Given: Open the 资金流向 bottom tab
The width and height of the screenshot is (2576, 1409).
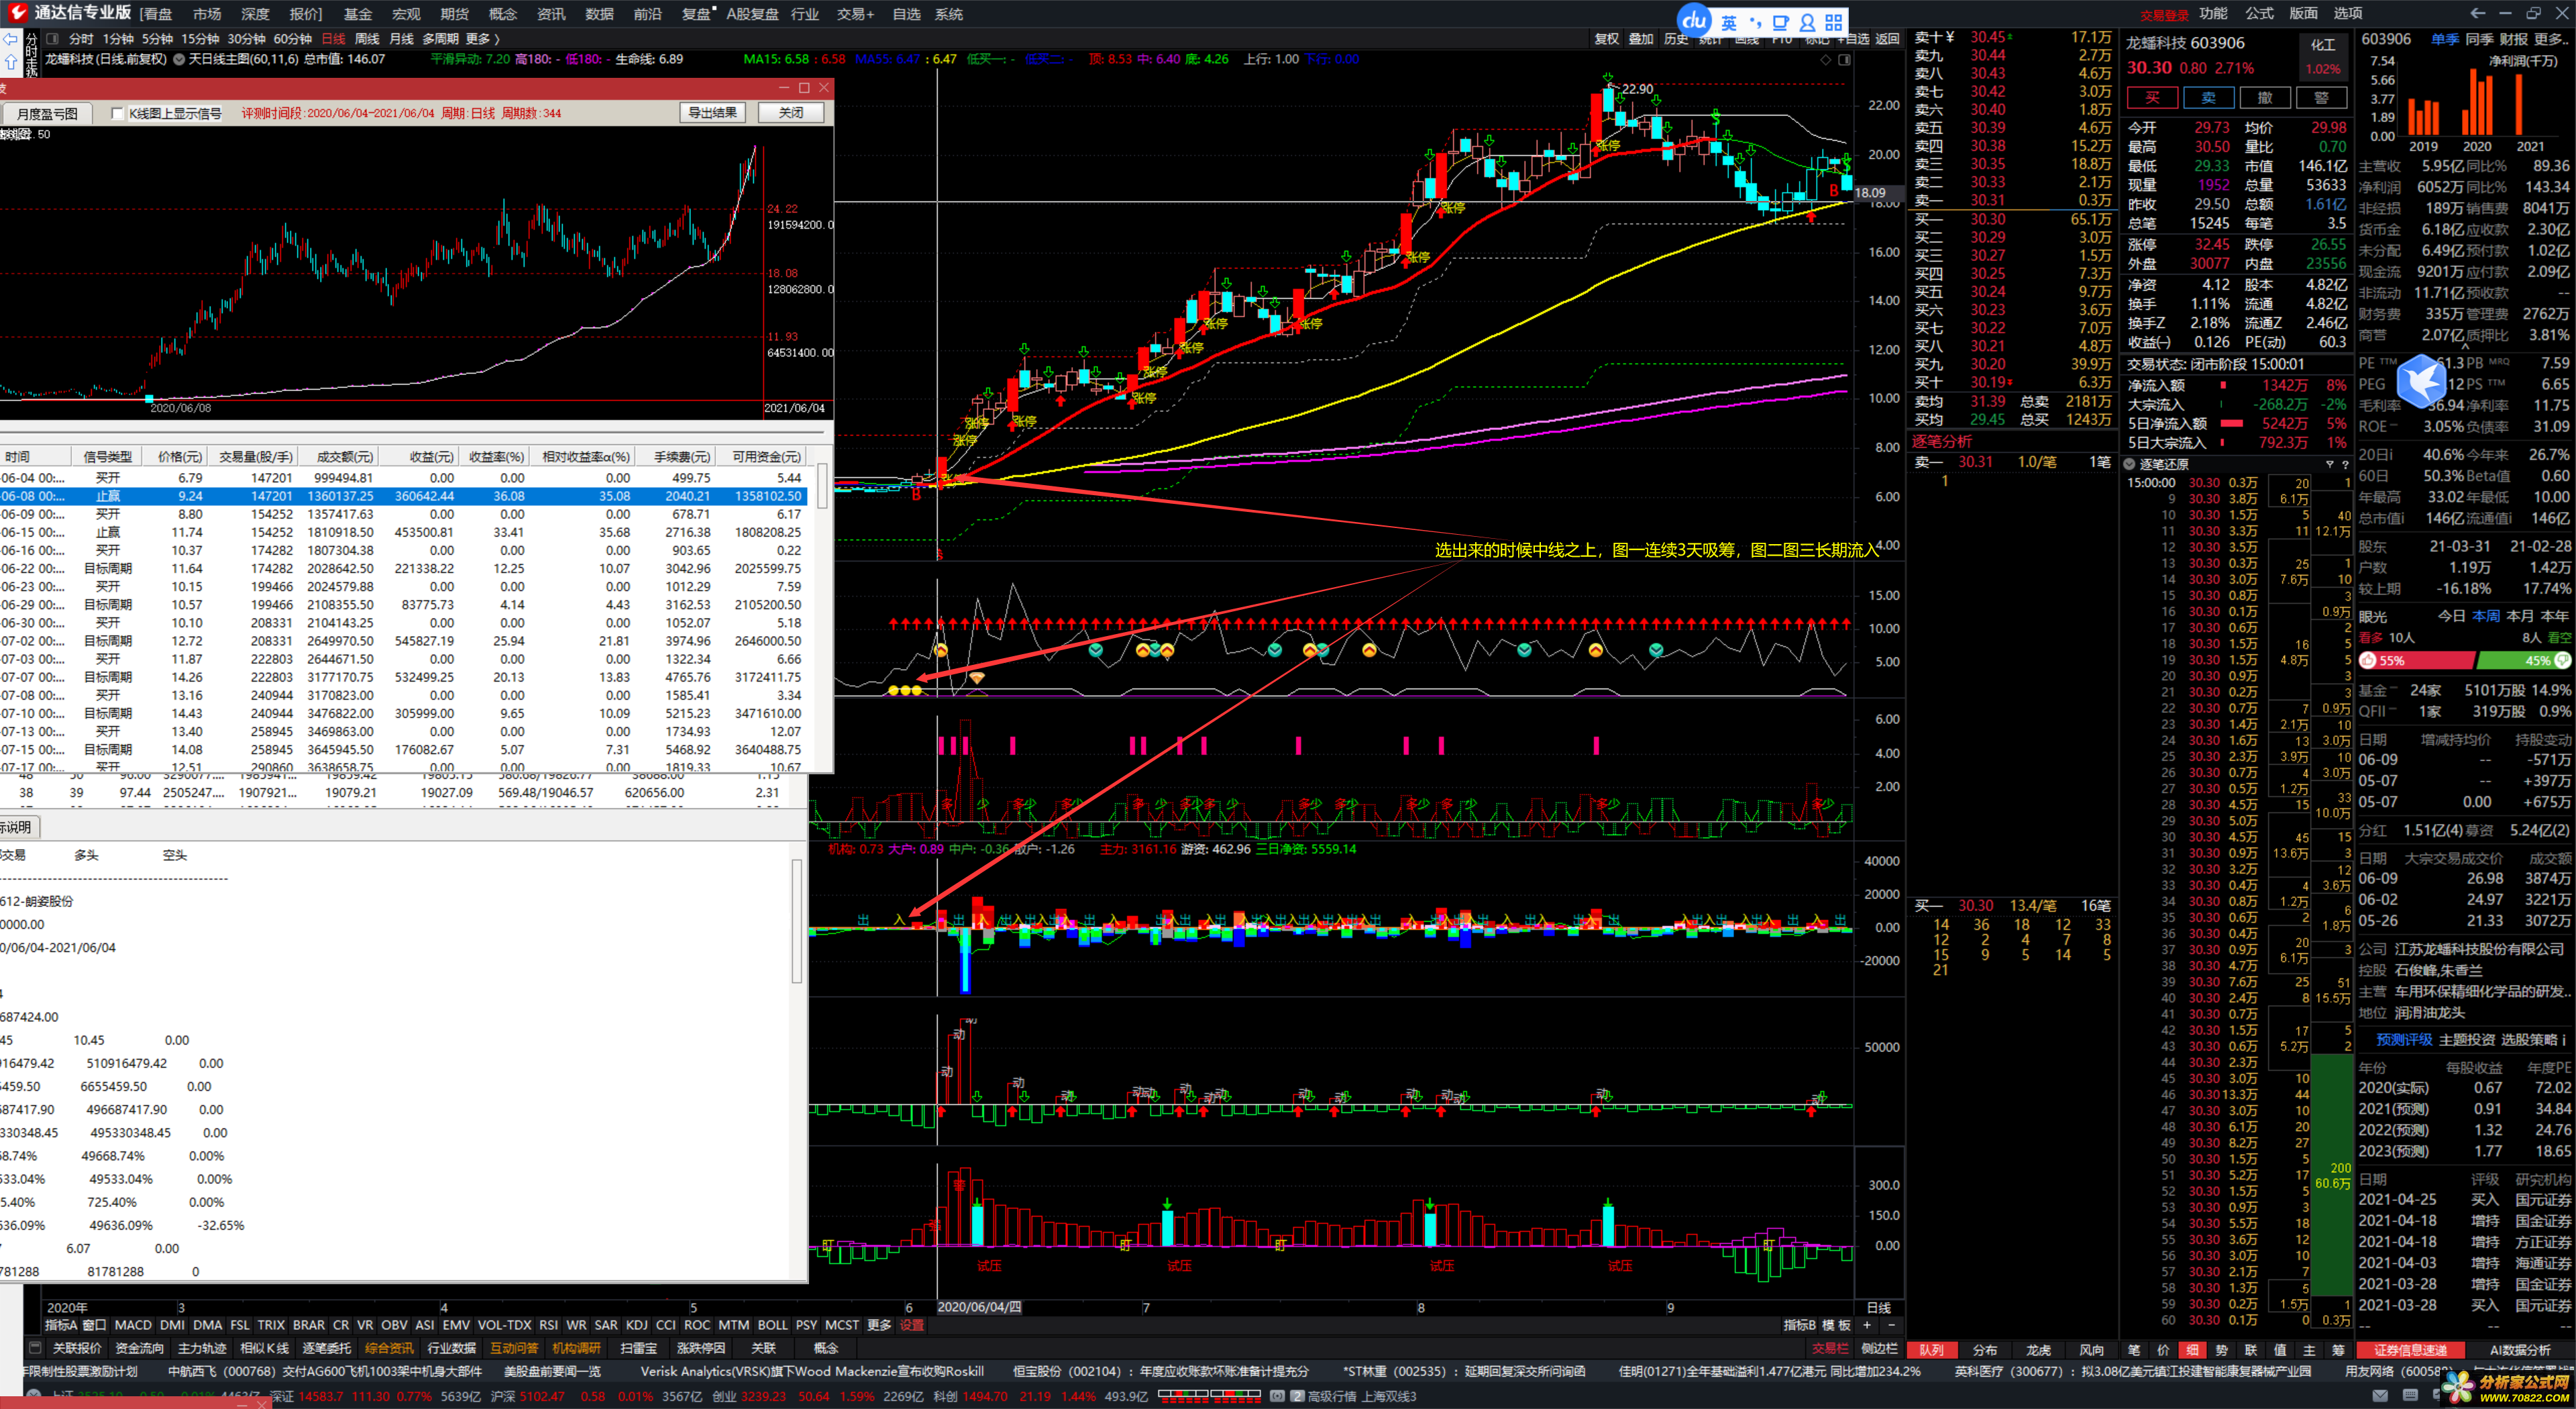Looking at the screenshot, I should pos(139,1348).
